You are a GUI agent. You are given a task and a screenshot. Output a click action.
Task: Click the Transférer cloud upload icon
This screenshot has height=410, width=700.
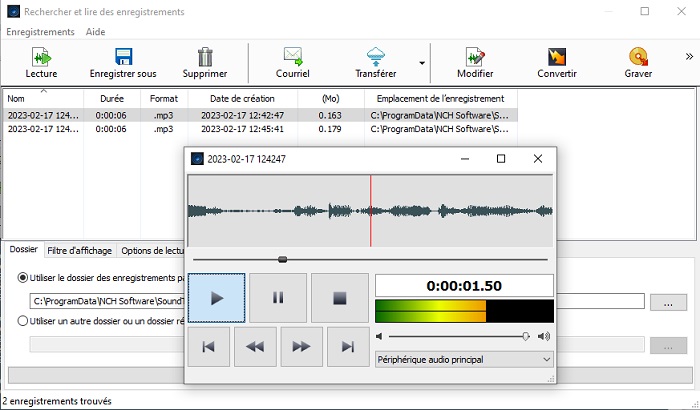[375, 57]
